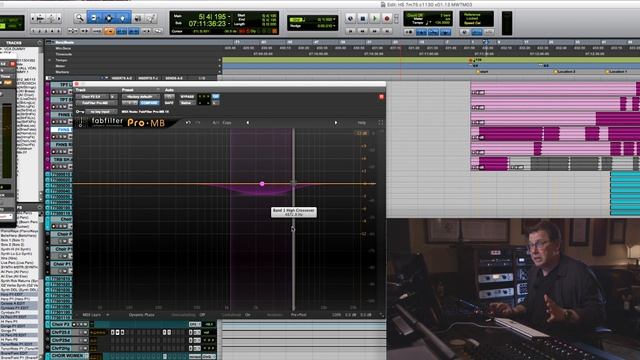Select the Selector tool
Image resolution: width=640 pixels, height=360 pixels.
[109, 18]
